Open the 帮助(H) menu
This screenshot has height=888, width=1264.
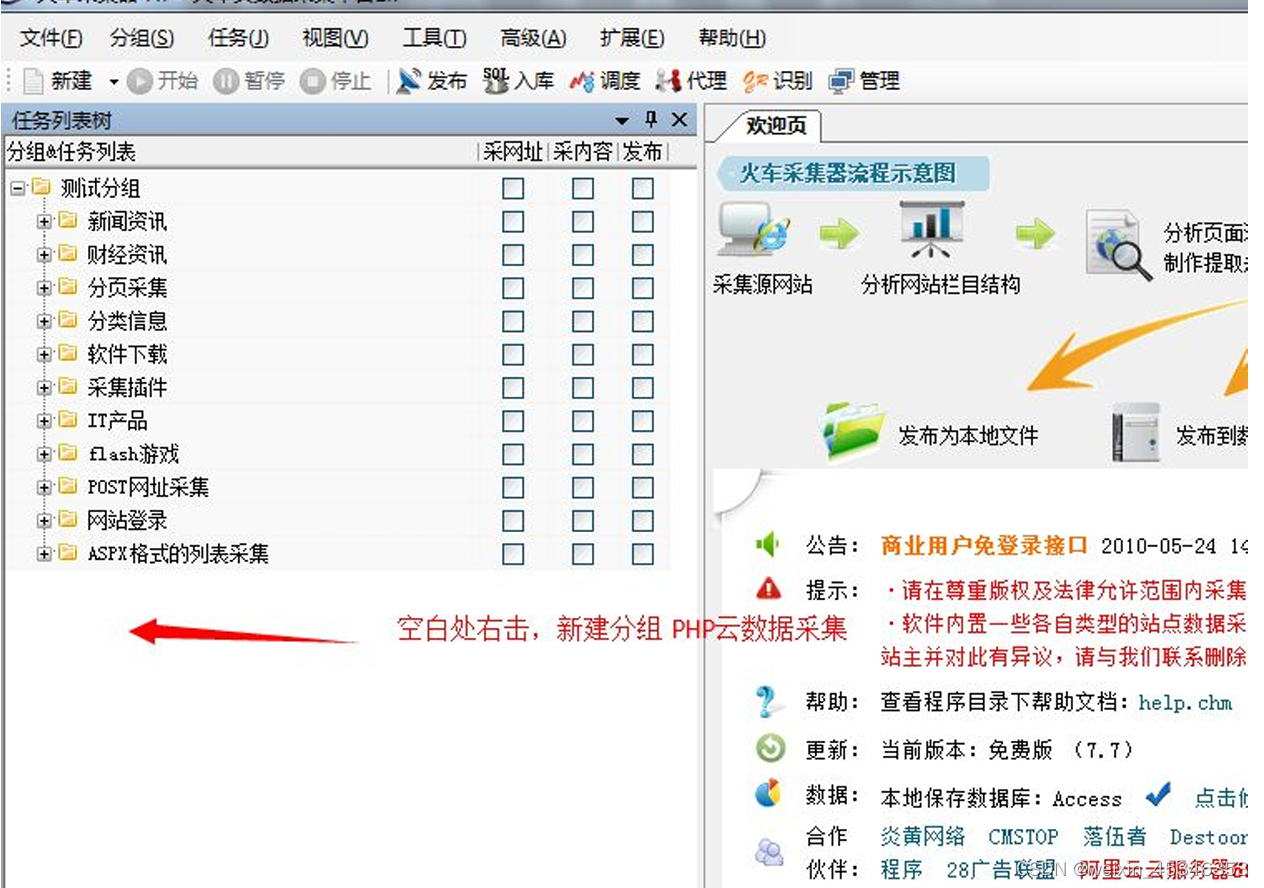coord(732,38)
